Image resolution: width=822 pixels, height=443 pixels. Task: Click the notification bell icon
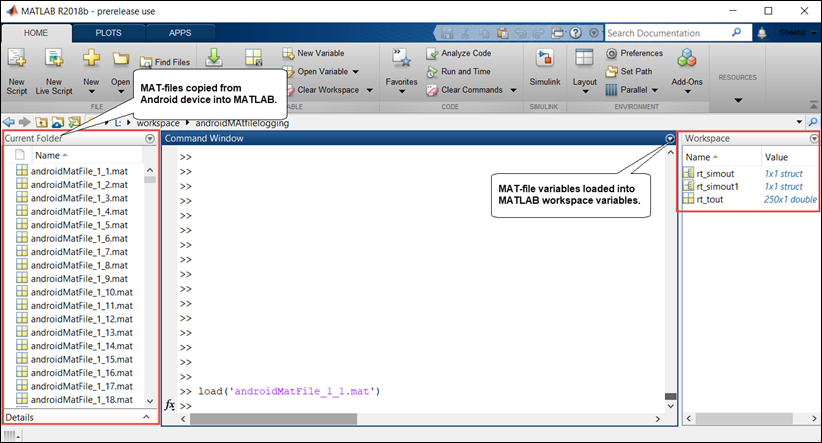761,33
